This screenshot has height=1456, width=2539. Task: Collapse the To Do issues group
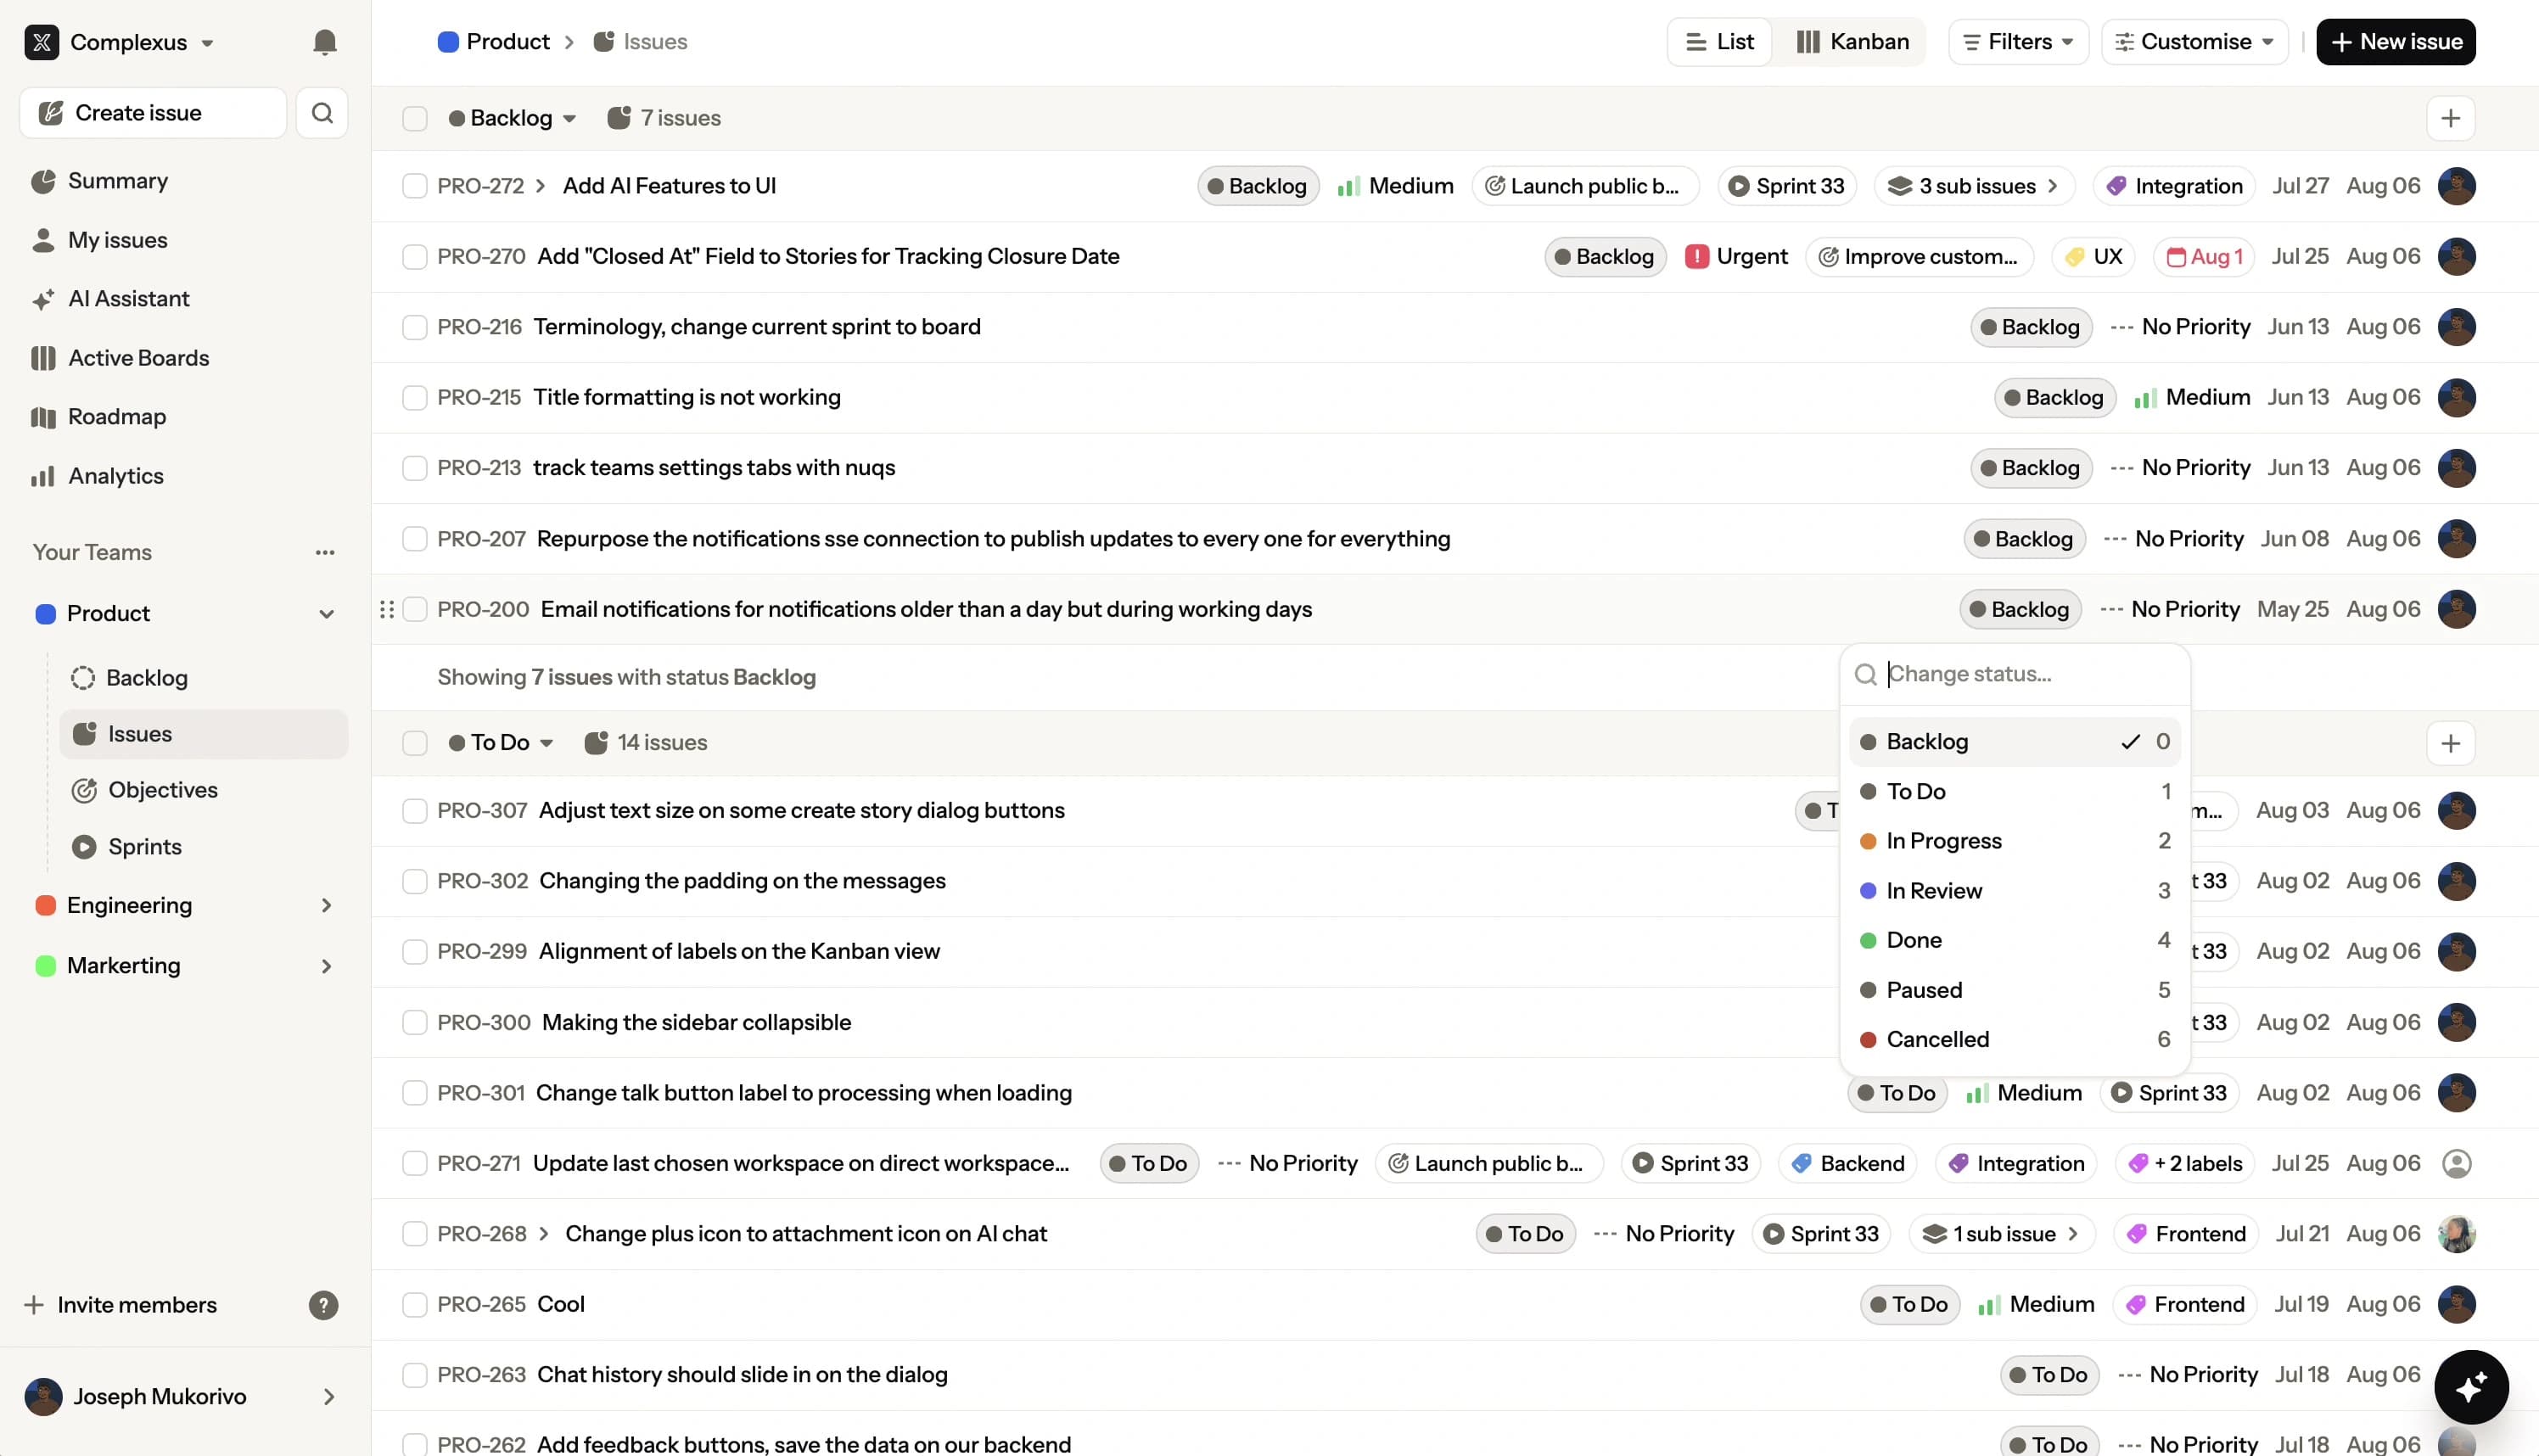coord(548,742)
